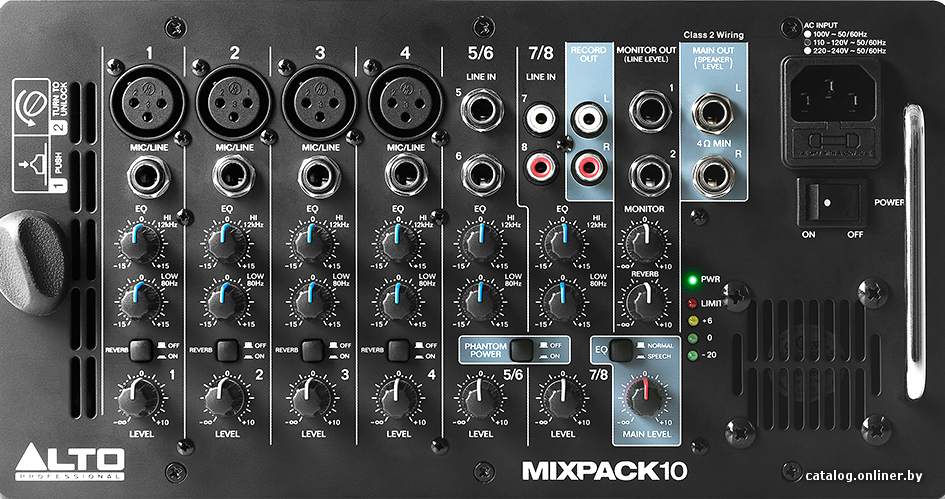Image resolution: width=945 pixels, height=499 pixels.
Task: Click channel 3 LEVEL knob
Action: pyautogui.click(x=313, y=398)
